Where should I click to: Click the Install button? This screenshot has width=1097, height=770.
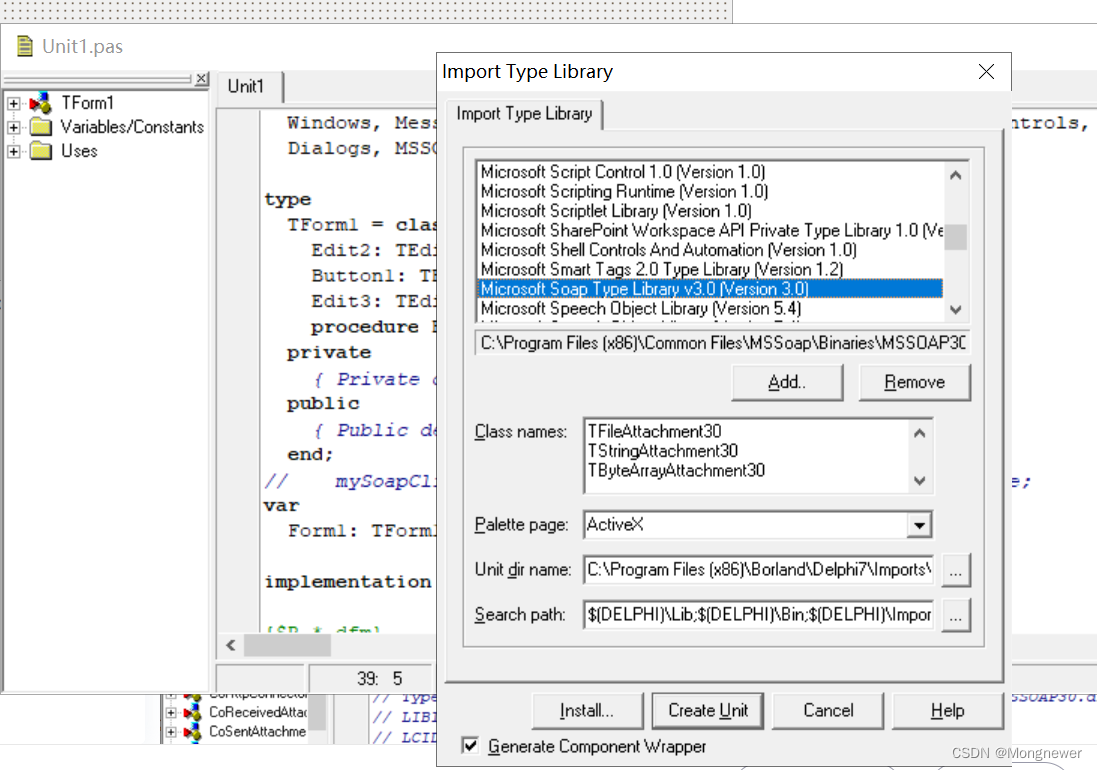point(586,710)
